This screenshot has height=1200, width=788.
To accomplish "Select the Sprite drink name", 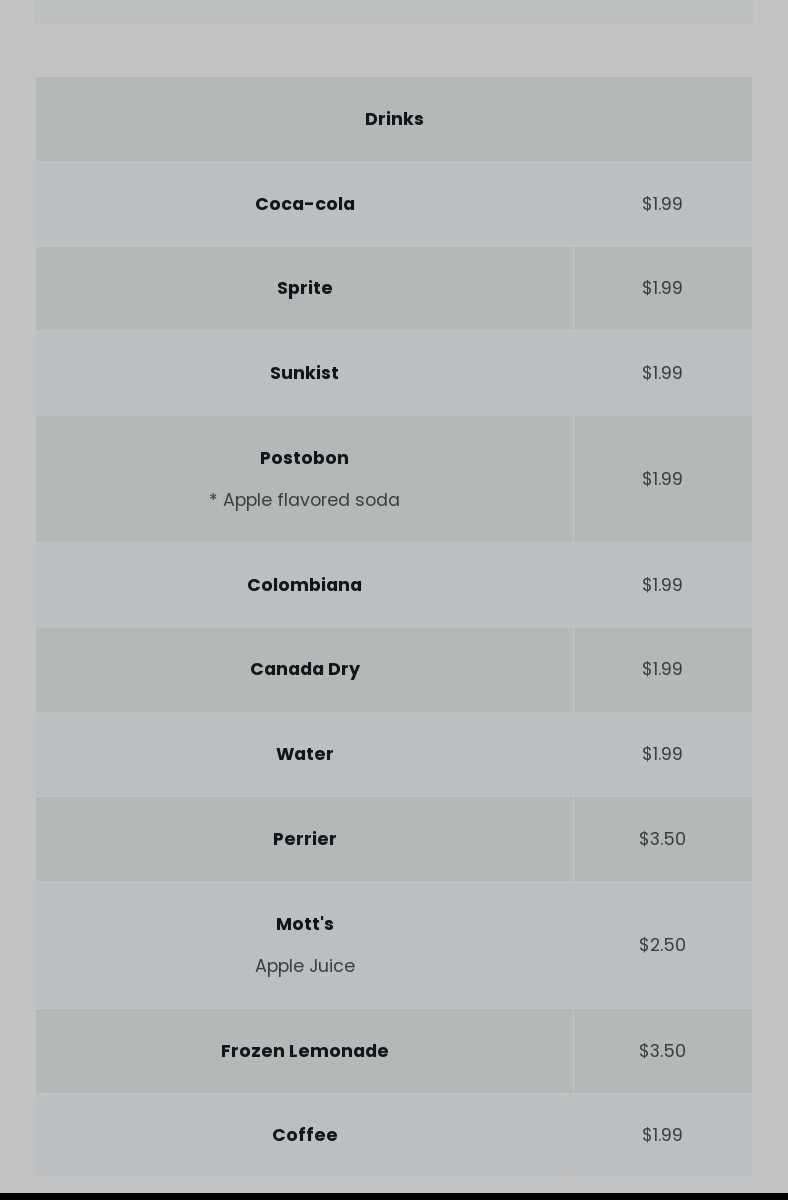I will [x=305, y=288].
